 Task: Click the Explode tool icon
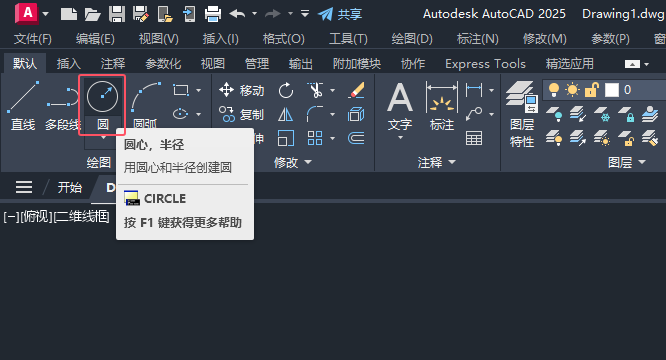[x=356, y=114]
